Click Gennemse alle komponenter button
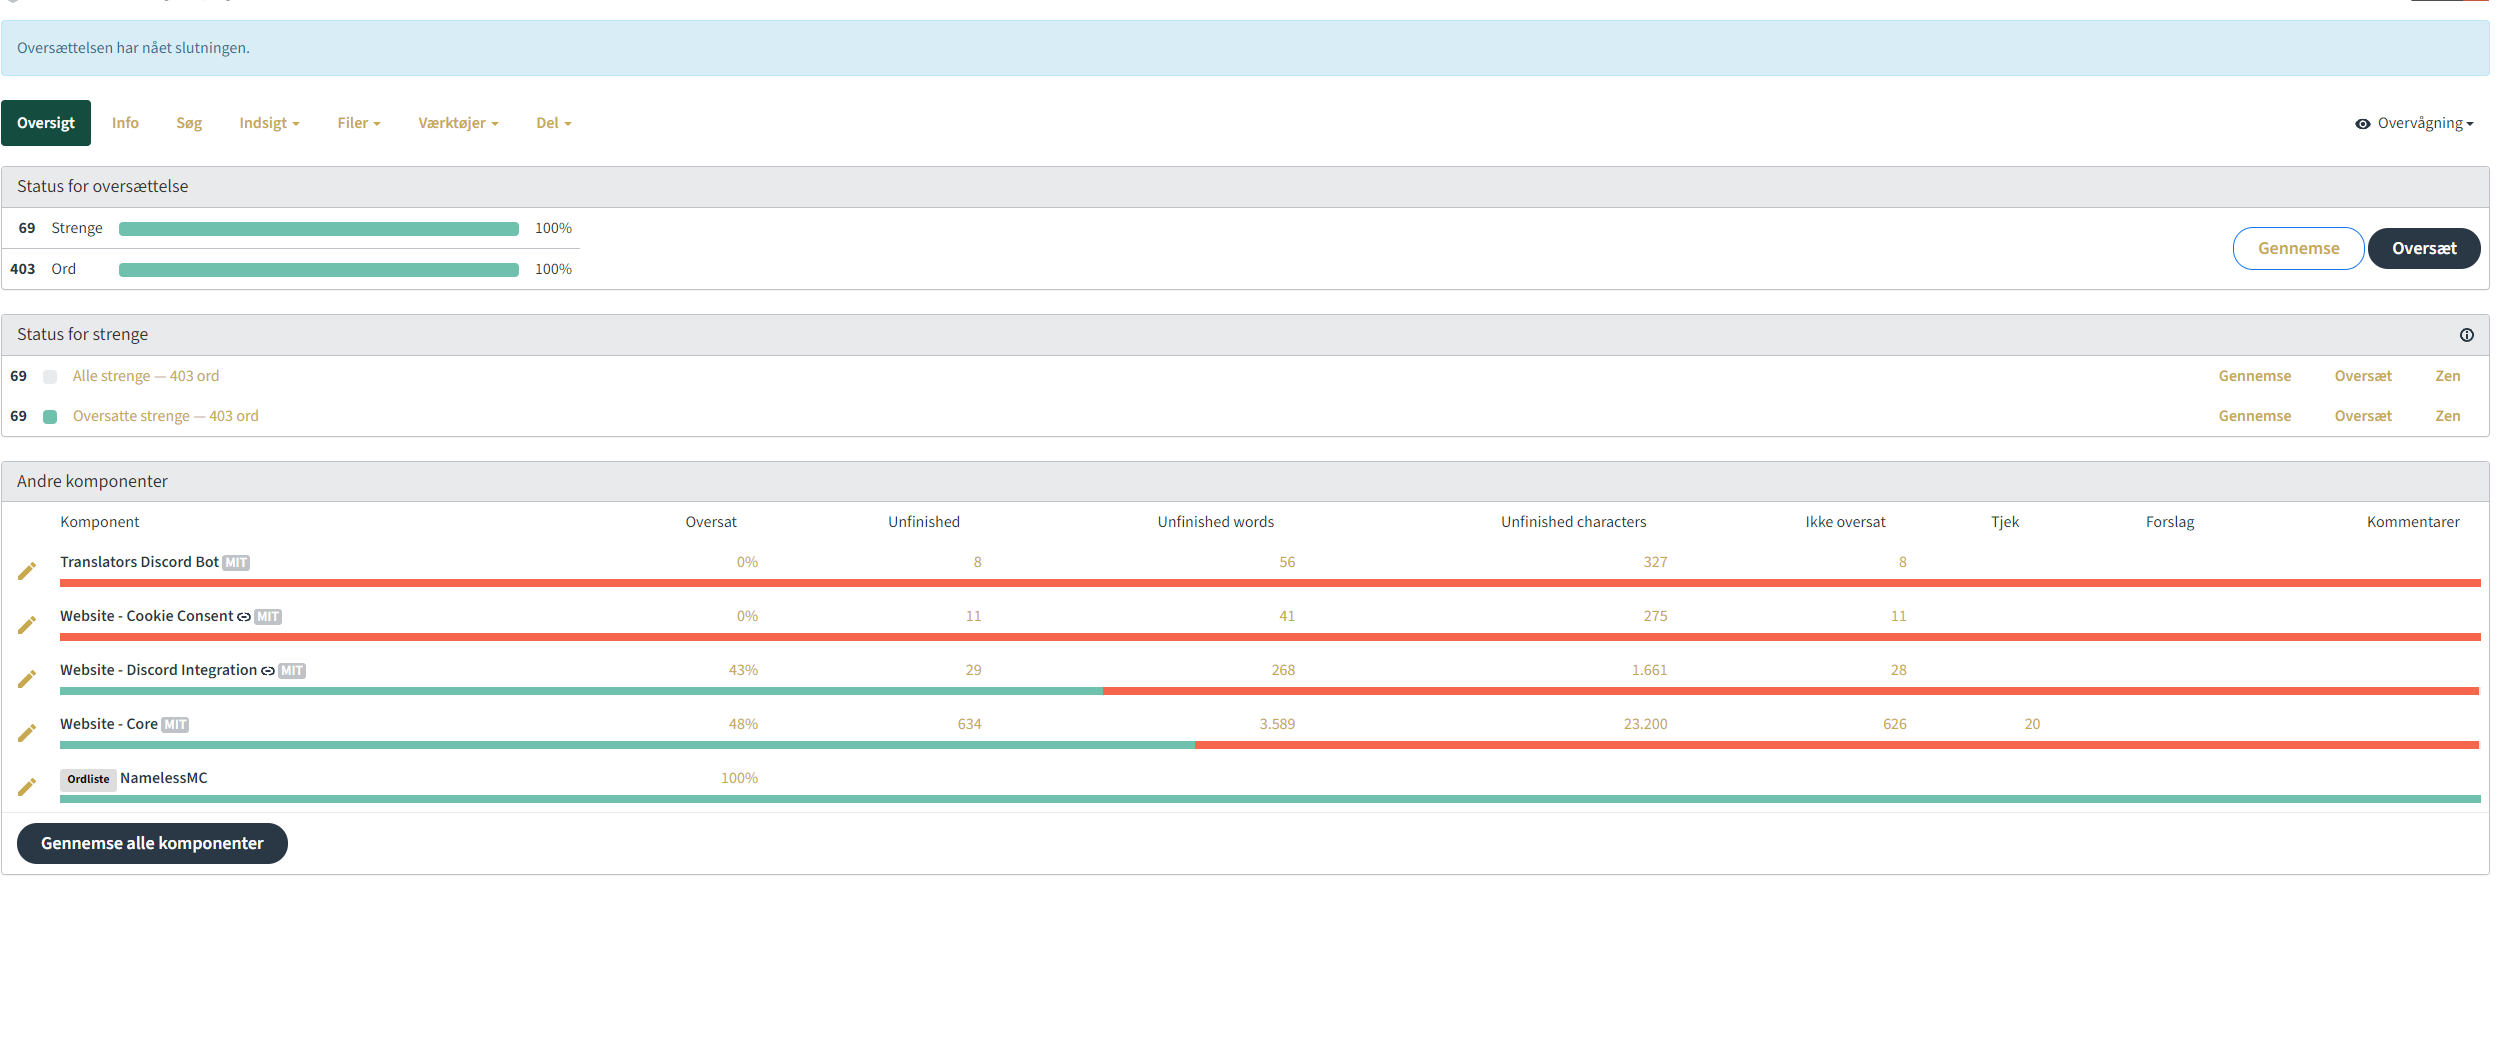The height and width of the screenshot is (1039, 2505). point(152,844)
